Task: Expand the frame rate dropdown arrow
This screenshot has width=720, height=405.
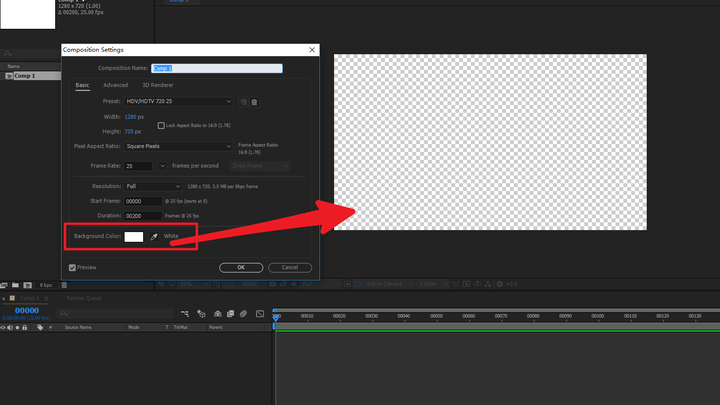Action: pyautogui.click(x=163, y=166)
